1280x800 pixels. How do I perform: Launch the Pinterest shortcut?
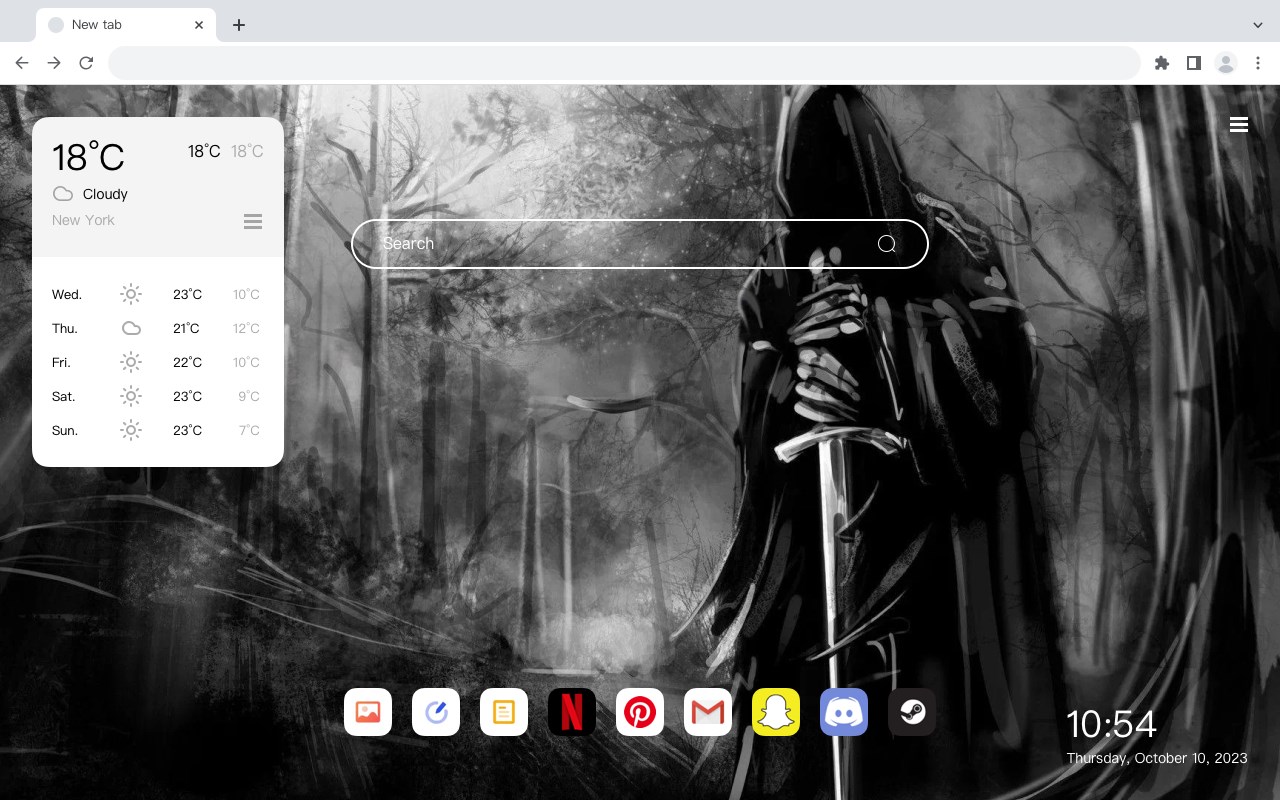(640, 712)
